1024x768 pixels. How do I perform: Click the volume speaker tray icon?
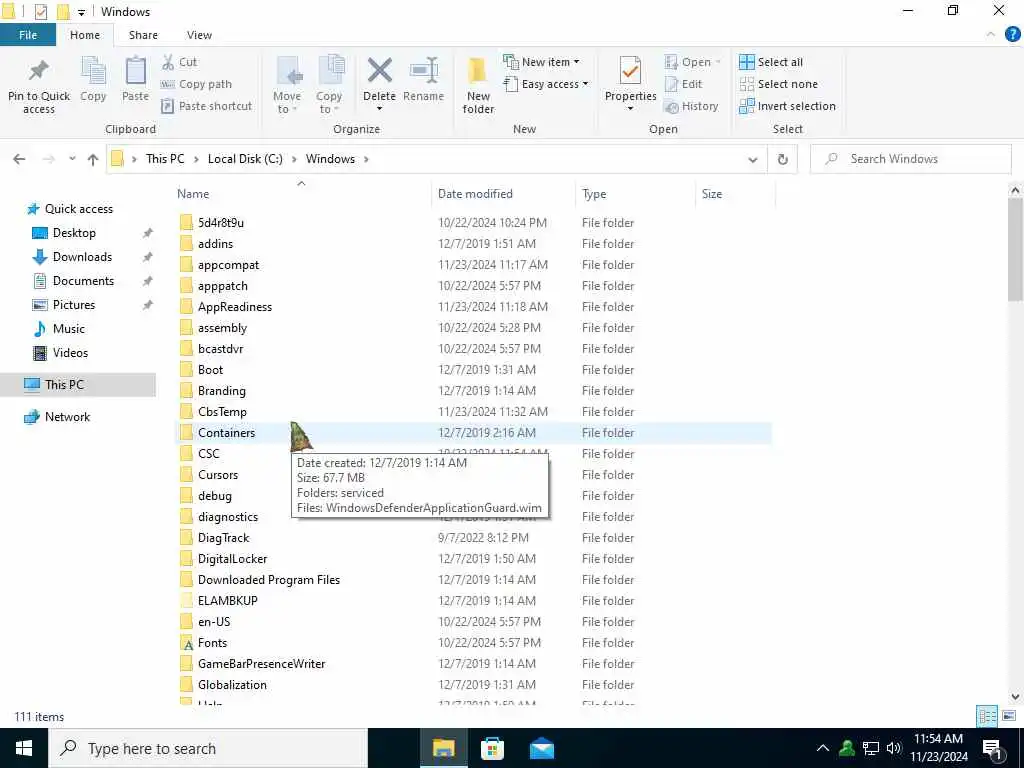click(x=894, y=748)
